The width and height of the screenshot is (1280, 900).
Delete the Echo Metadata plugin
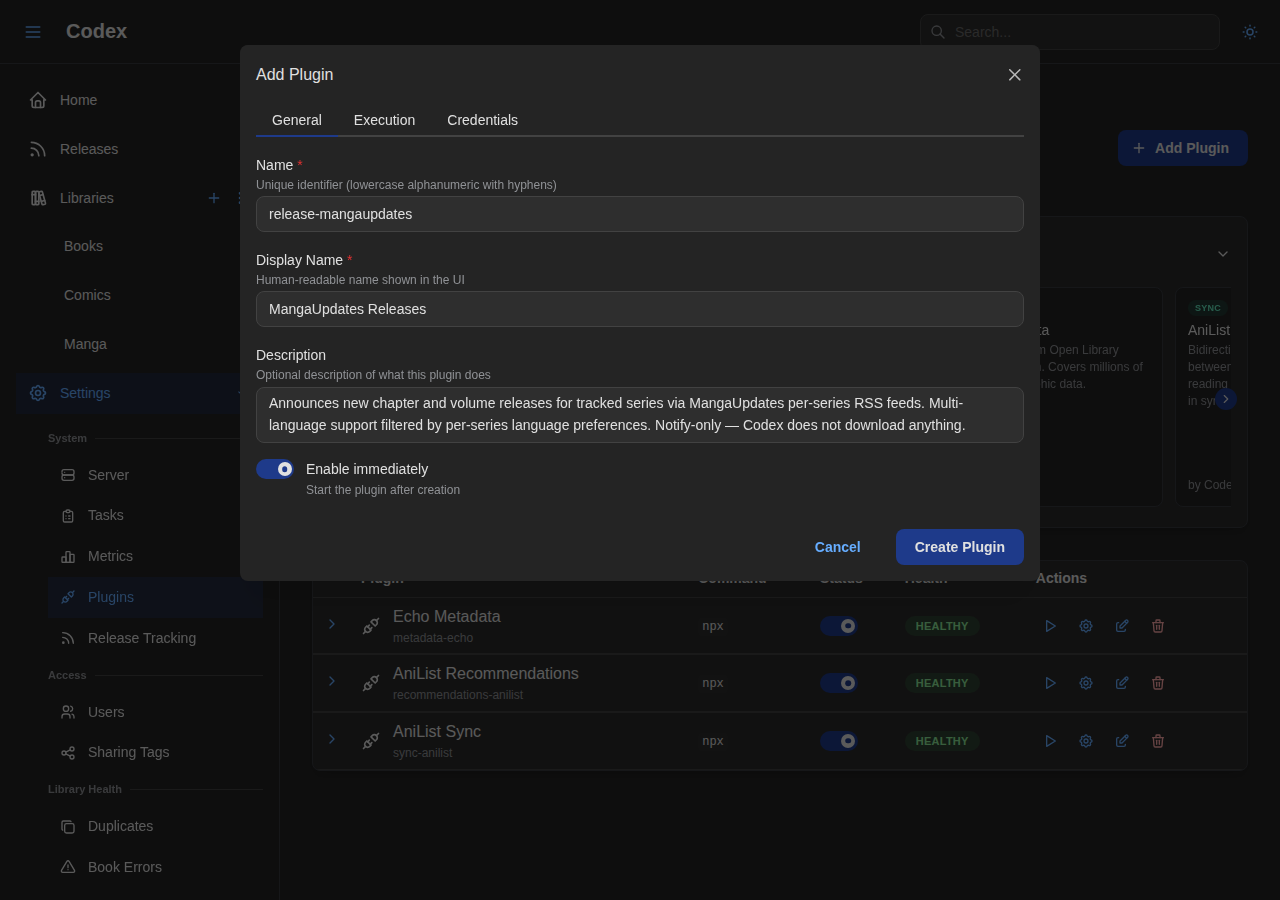pyautogui.click(x=1158, y=626)
